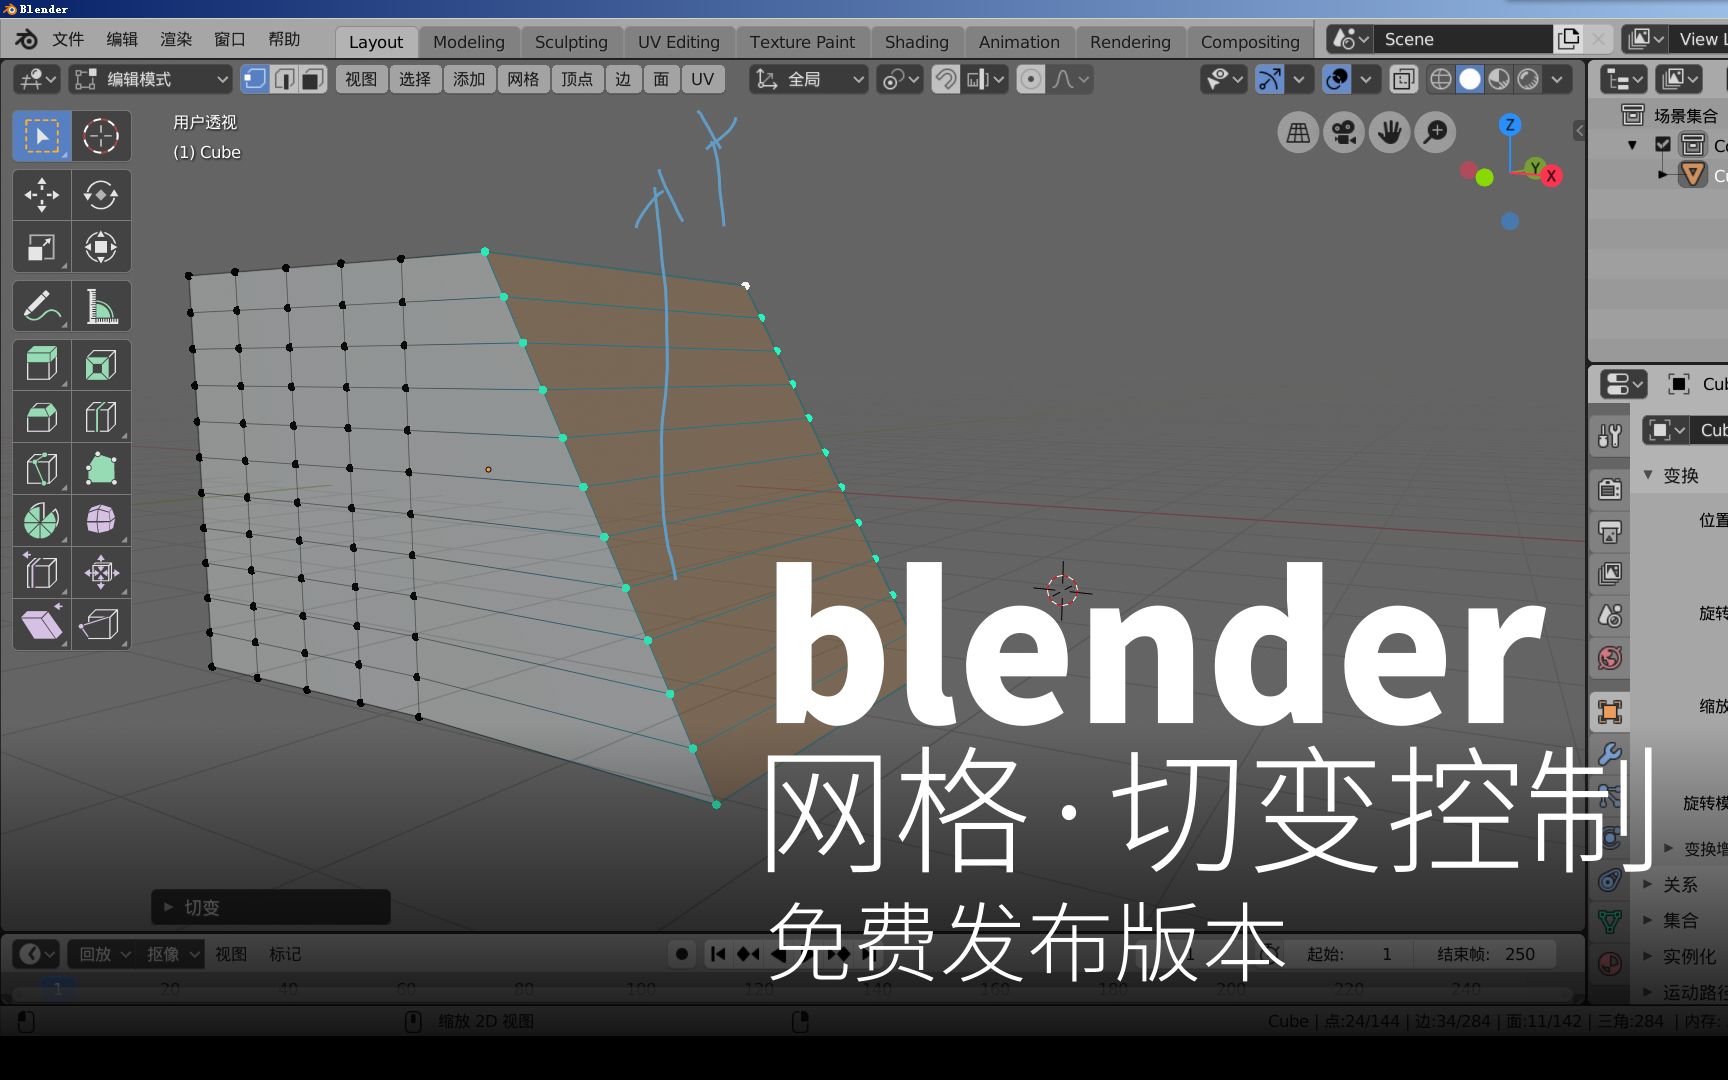Switch to the UV Editing workspace tab
This screenshot has height=1080, width=1728.
pos(679,42)
